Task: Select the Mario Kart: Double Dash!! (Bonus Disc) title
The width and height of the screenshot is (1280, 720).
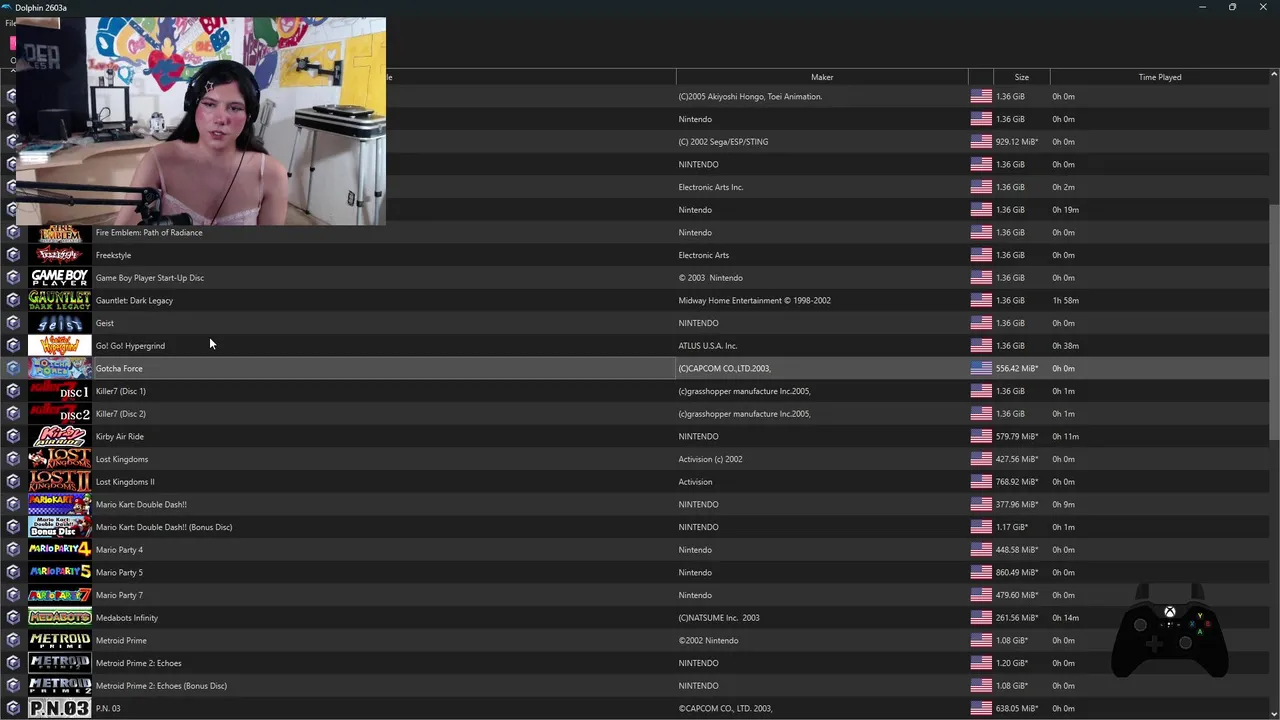Action: tap(164, 527)
